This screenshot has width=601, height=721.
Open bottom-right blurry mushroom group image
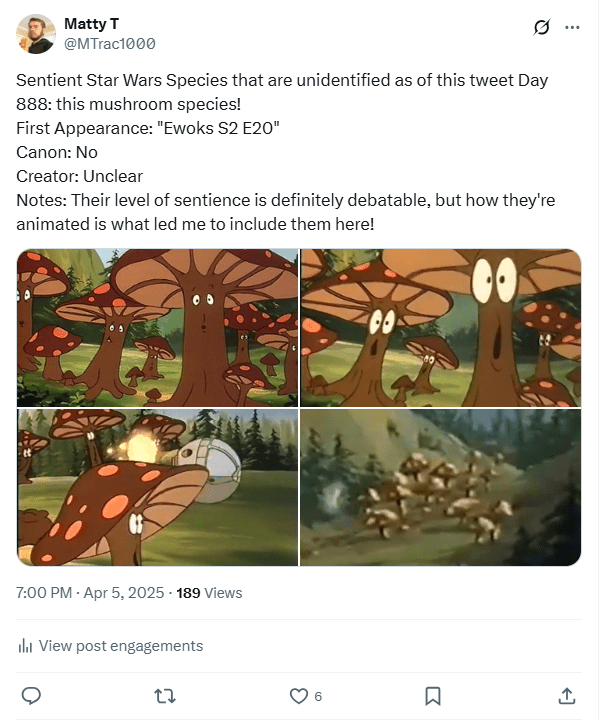pyautogui.click(x=441, y=487)
